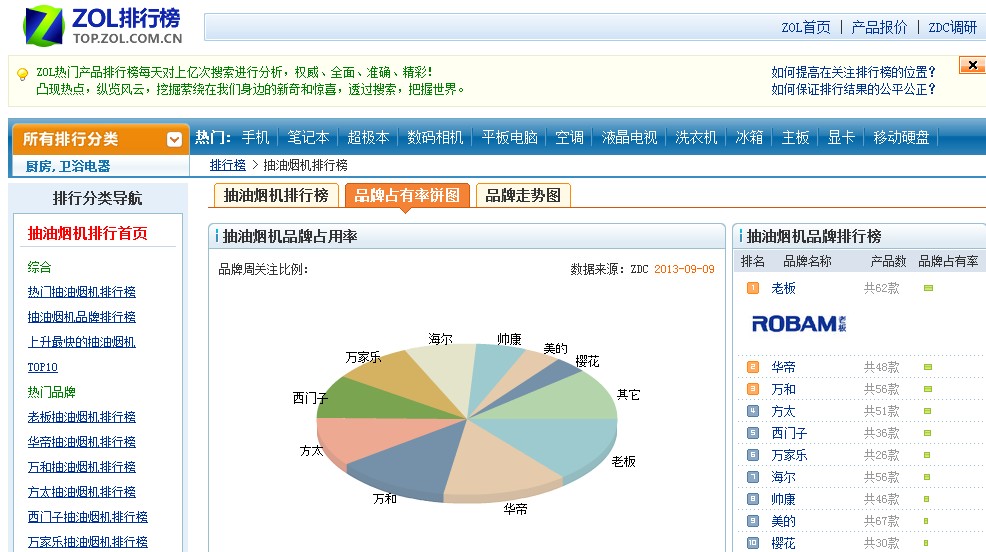Open TOP10 sidebar link
The height and width of the screenshot is (552, 986).
point(42,367)
